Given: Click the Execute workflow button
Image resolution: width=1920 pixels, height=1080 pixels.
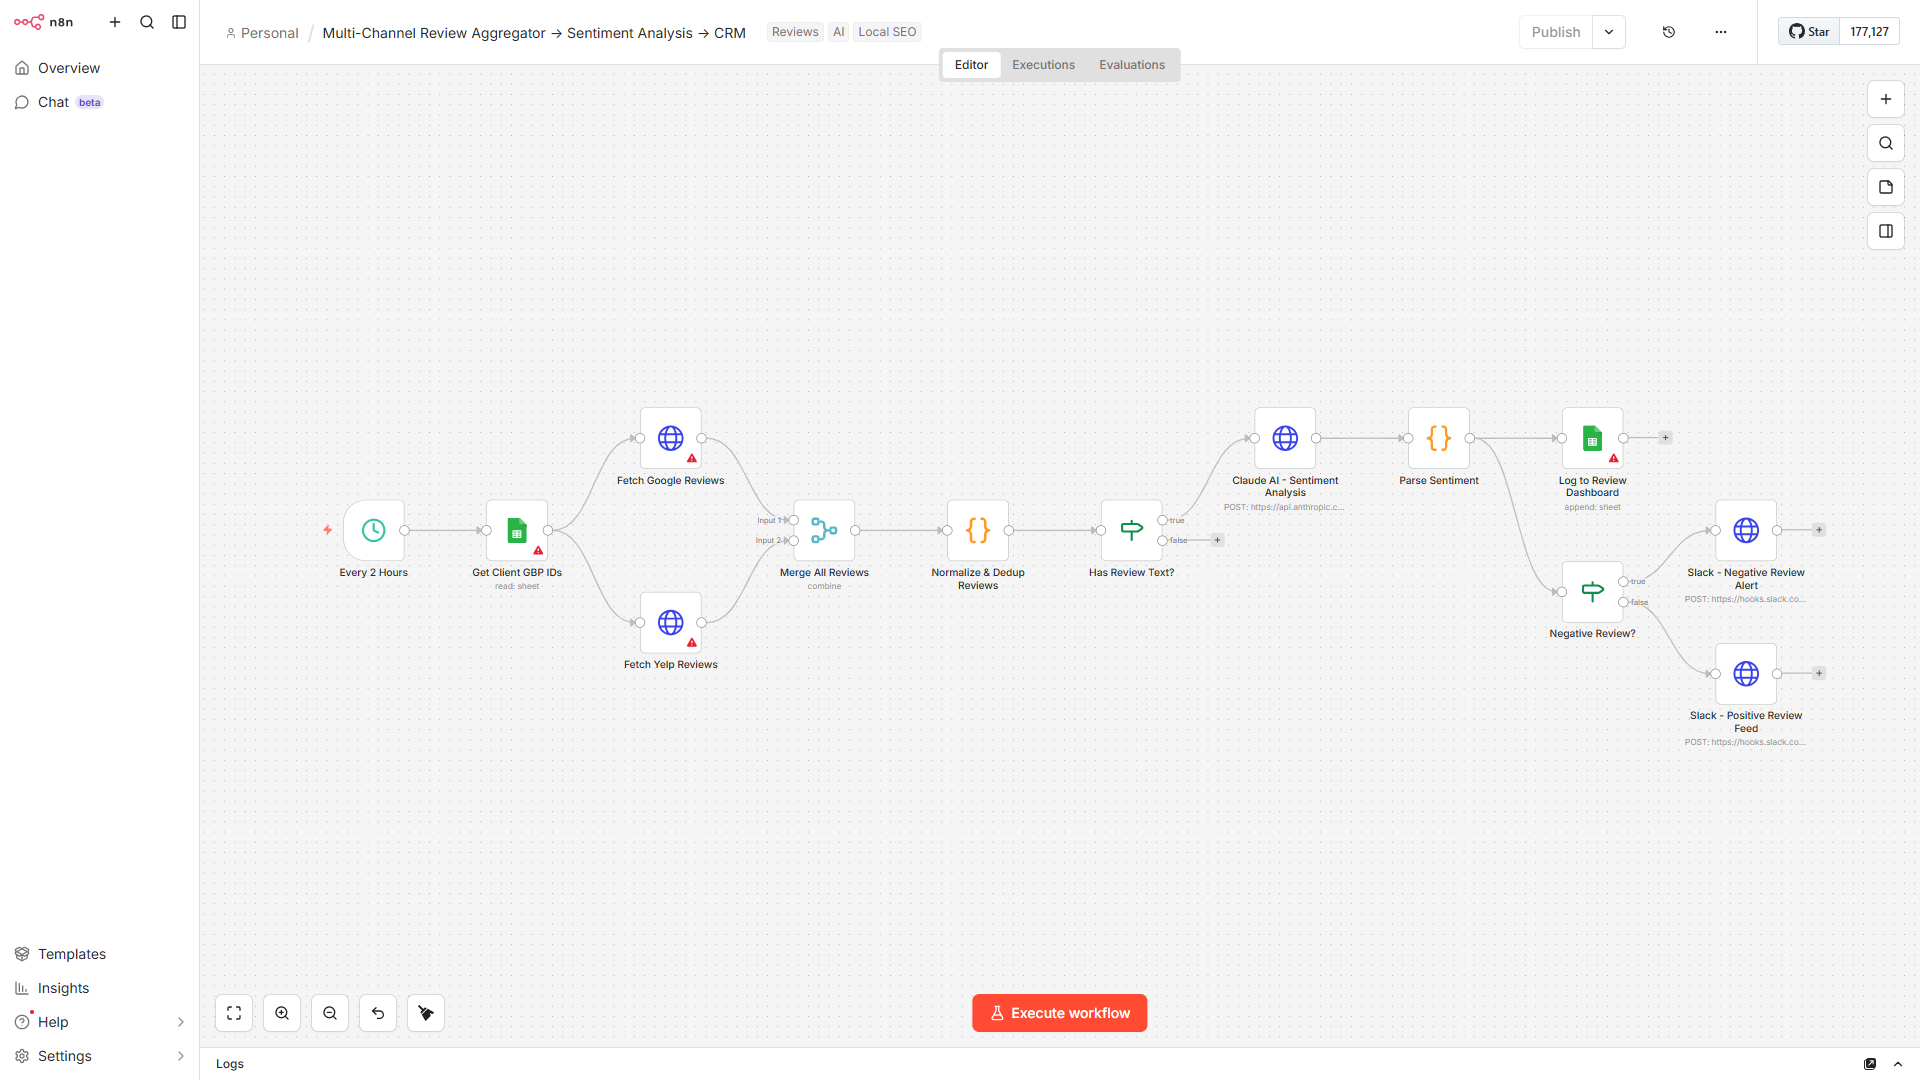Looking at the screenshot, I should (x=1059, y=1012).
